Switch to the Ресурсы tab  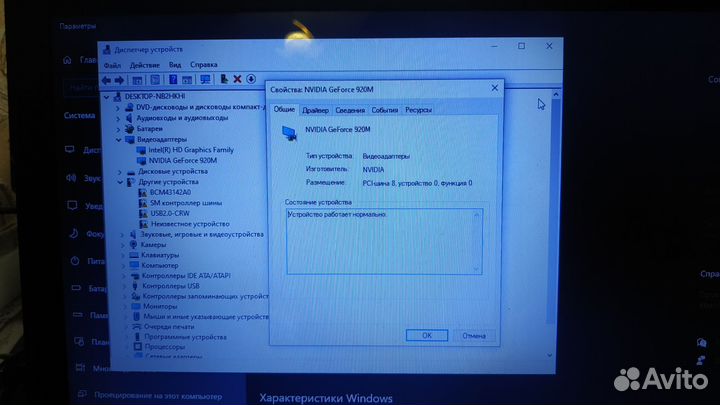tap(418, 110)
